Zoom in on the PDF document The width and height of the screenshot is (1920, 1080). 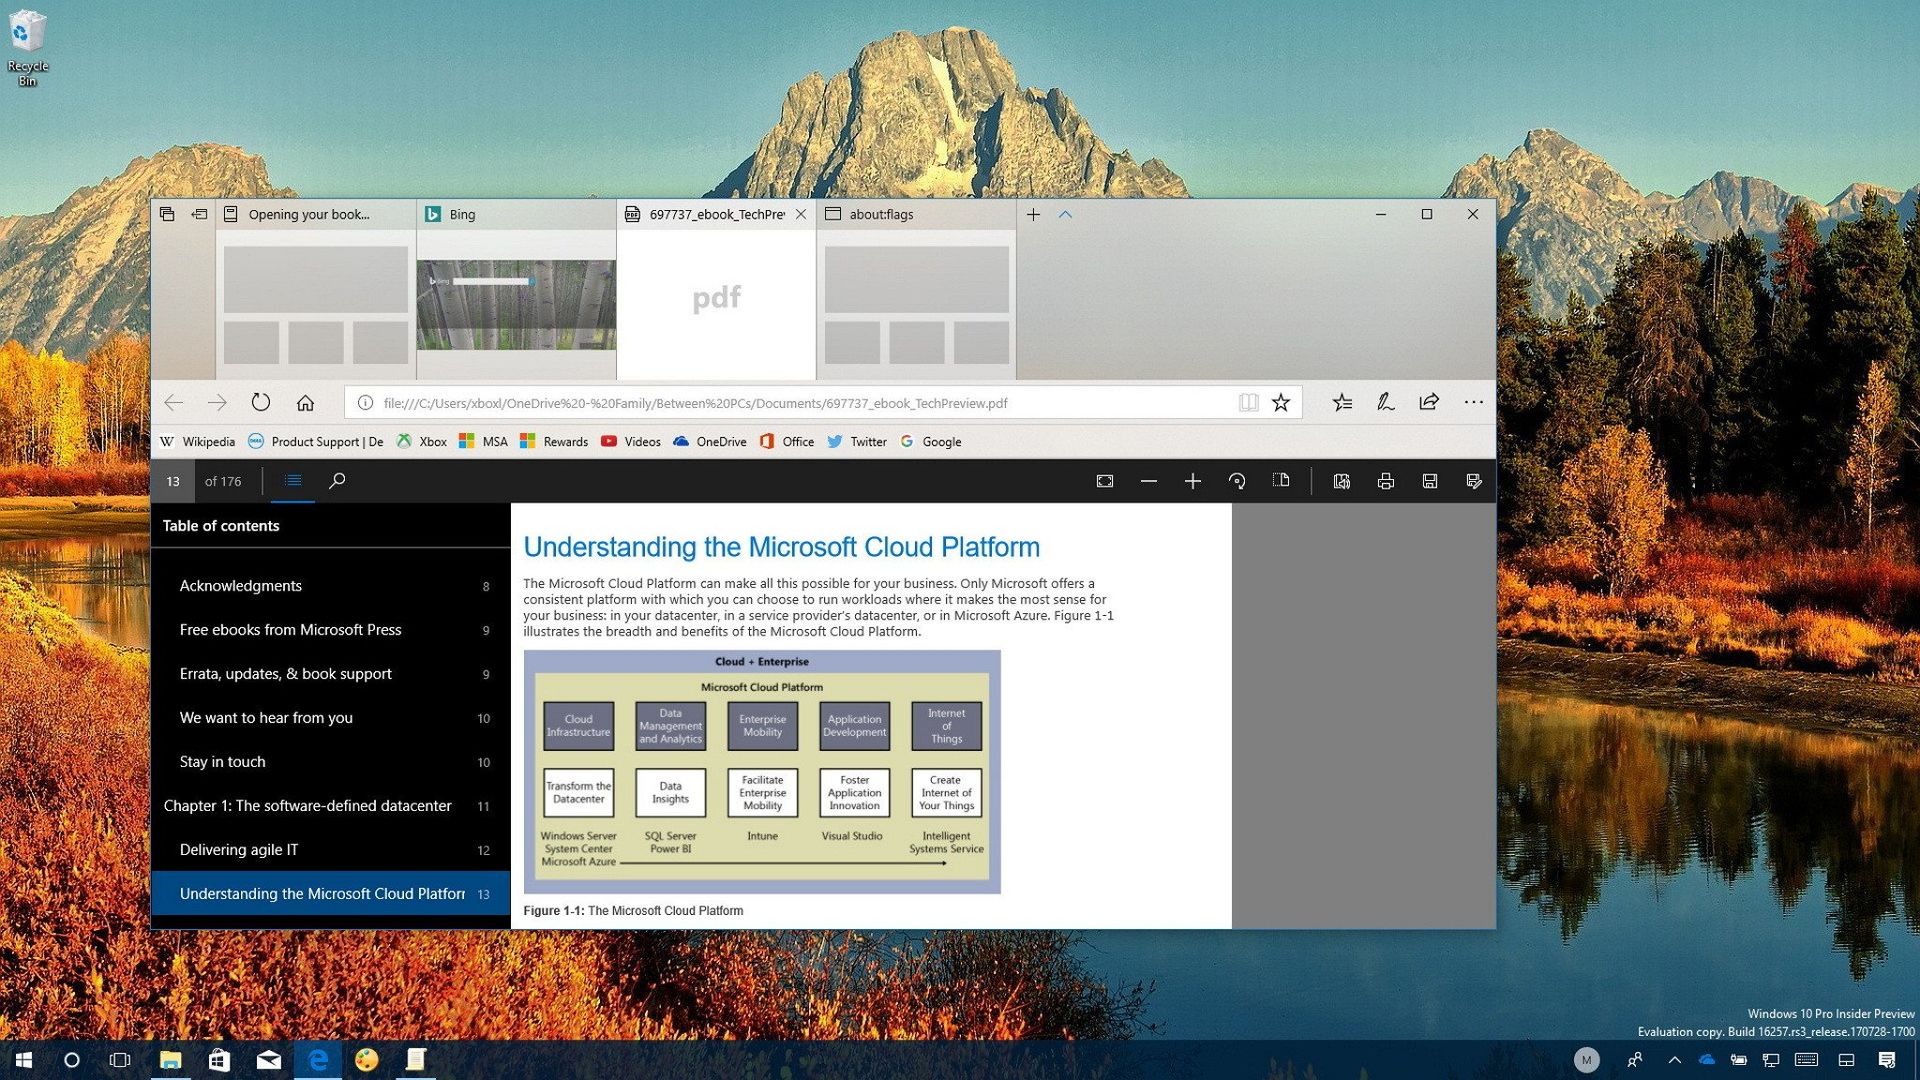click(1193, 481)
